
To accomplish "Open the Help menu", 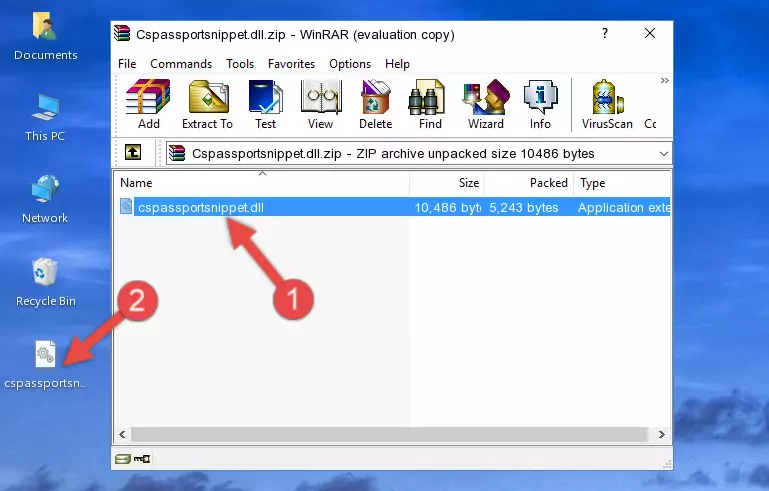I will coord(397,64).
